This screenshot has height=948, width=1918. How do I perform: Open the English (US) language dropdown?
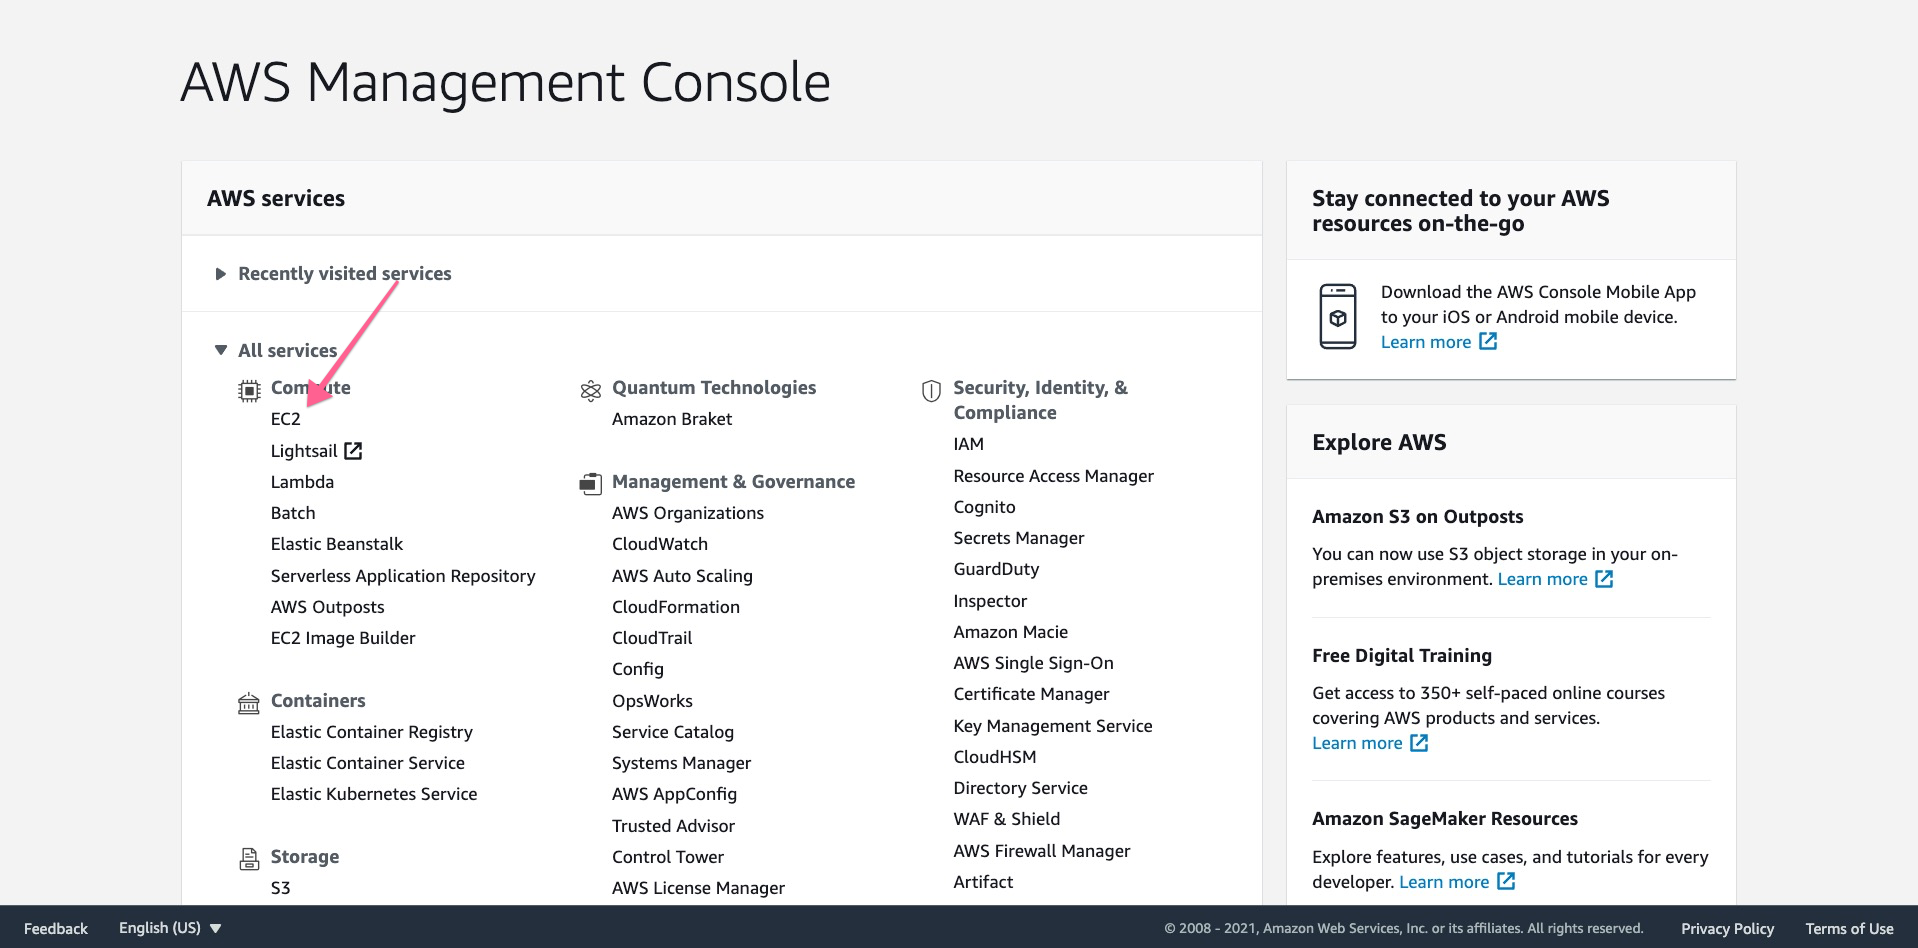click(170, 928)
